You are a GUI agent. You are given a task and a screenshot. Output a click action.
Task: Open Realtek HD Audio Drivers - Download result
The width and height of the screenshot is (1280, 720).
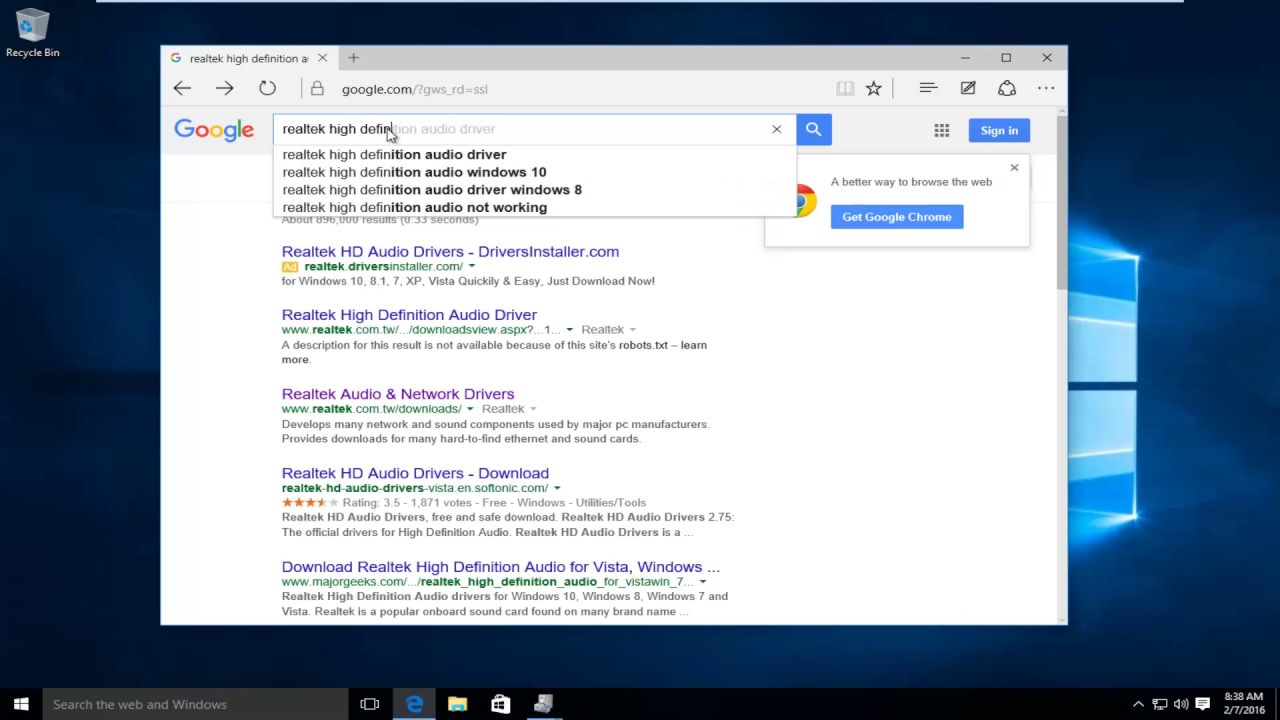(415, 473)
